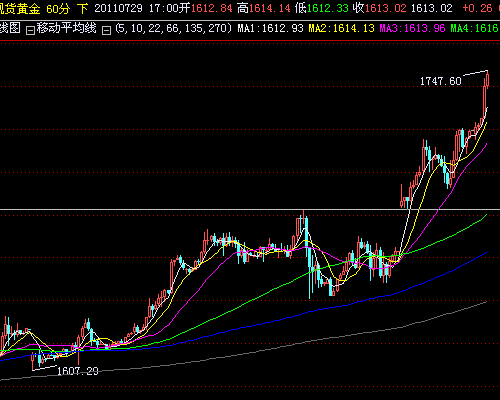Click the +0.26 price change value
500x400 pixels.
coord(477,9)
